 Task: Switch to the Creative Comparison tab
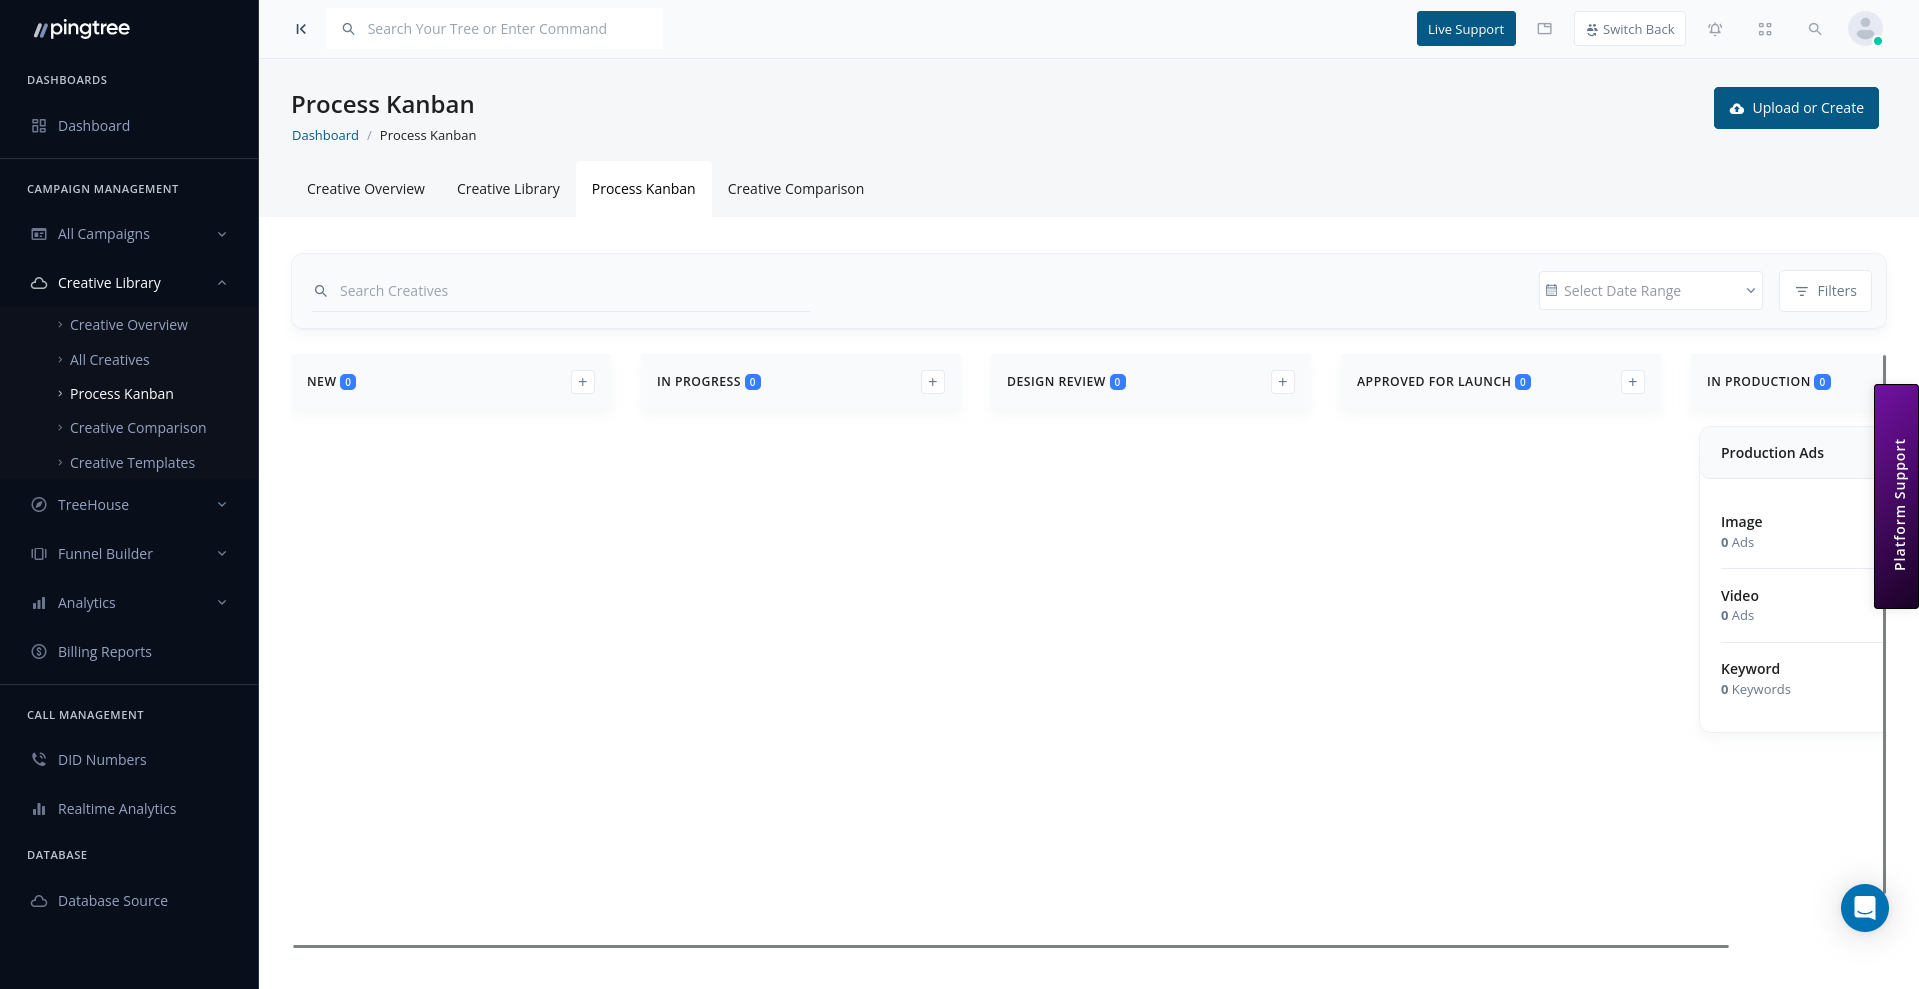[795, 189]
